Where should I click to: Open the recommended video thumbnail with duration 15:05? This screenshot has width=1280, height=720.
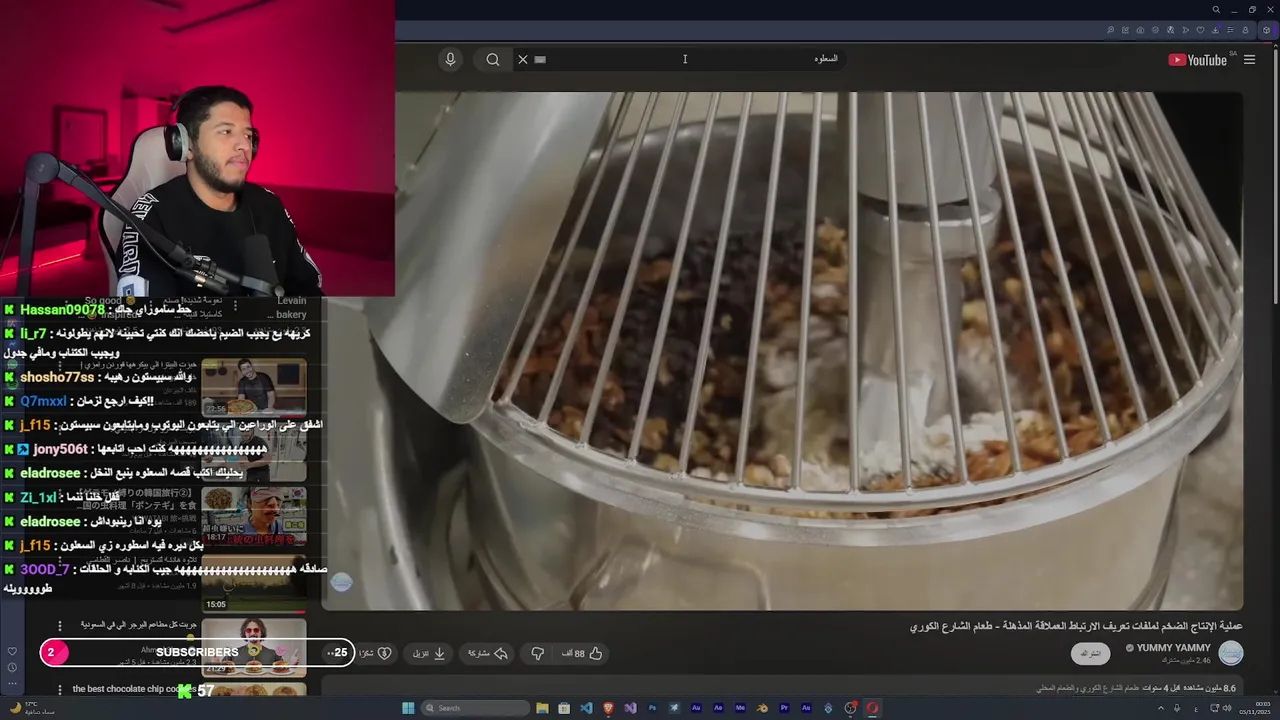tap(254, 584)
